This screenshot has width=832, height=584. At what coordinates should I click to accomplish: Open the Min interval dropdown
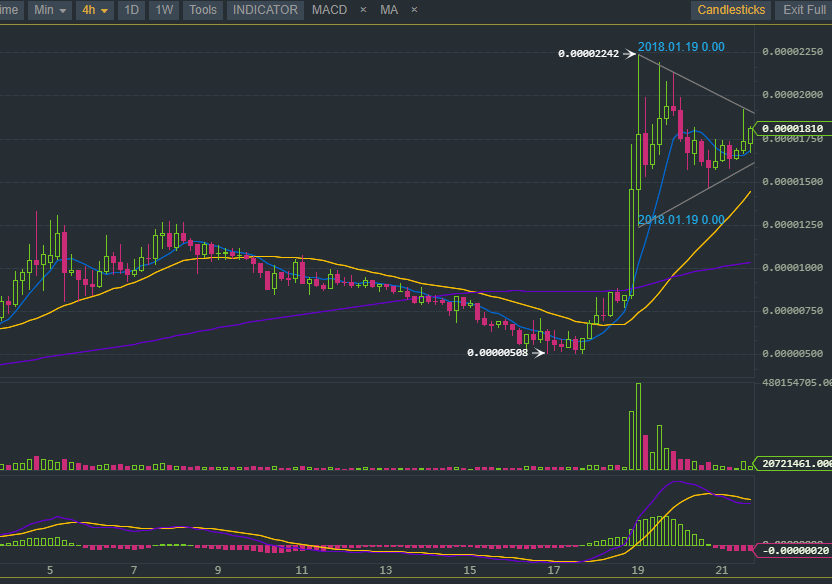[50, 10]
